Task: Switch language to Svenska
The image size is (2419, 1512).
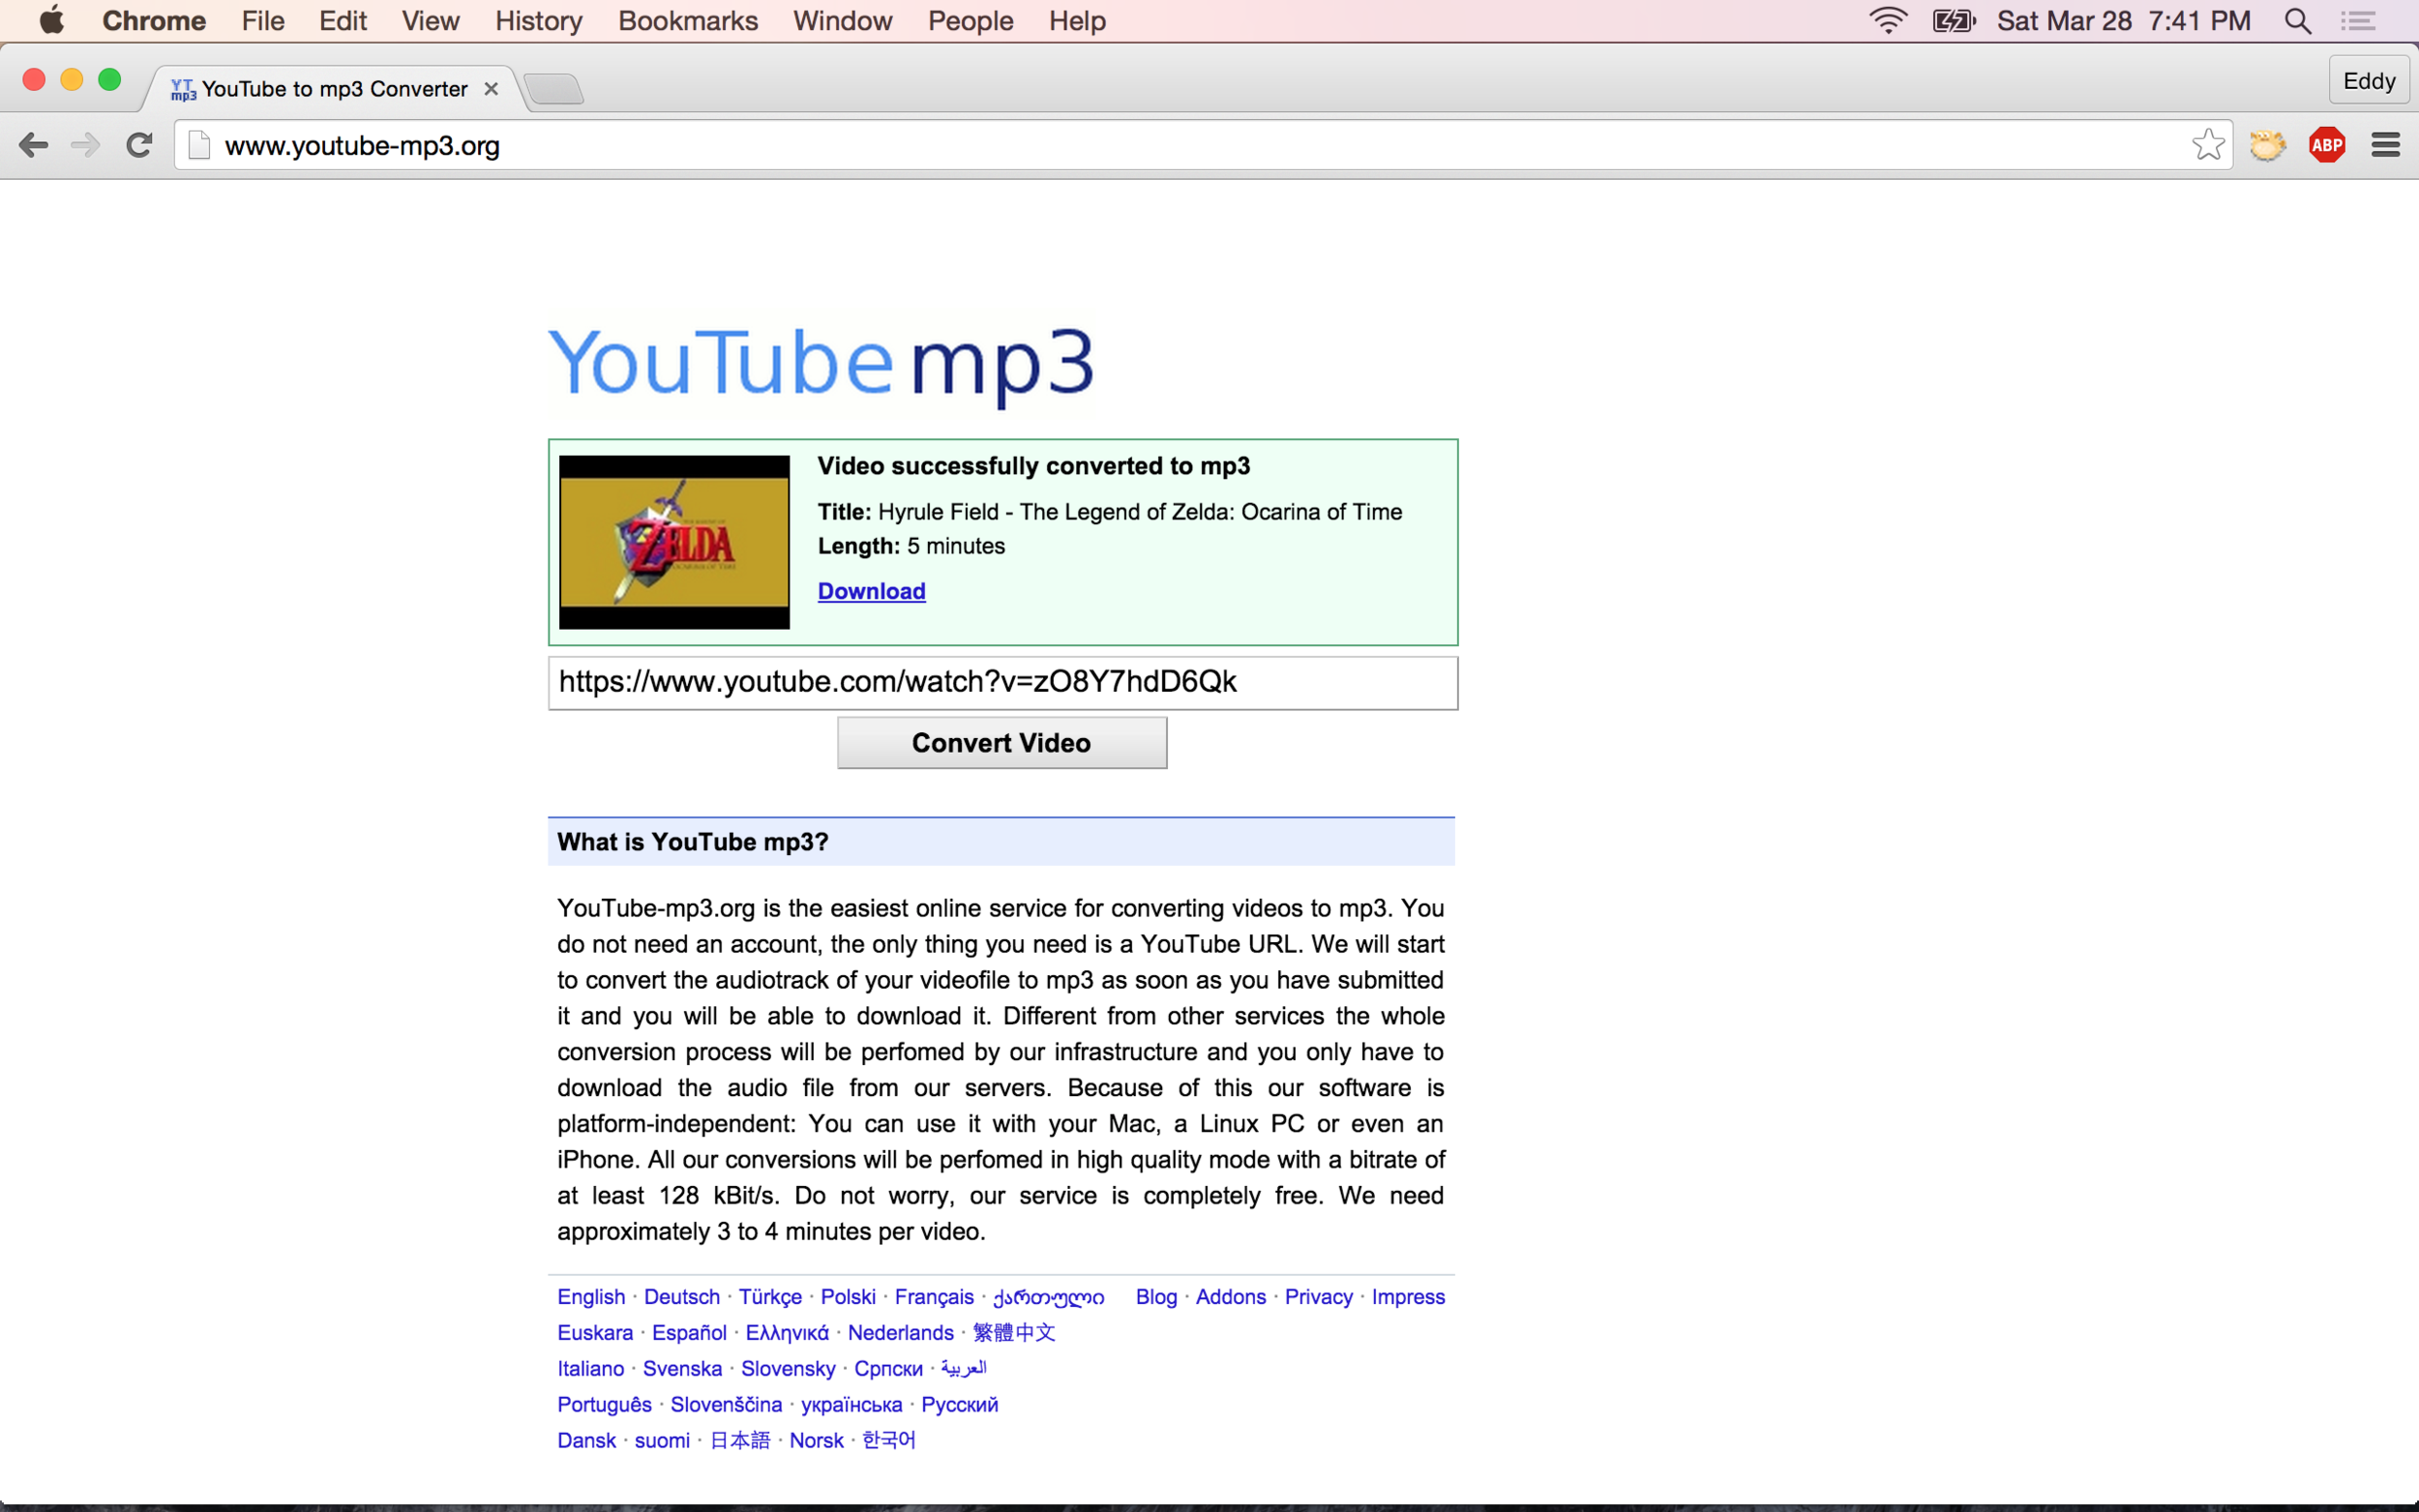Action: [682, 1369]
